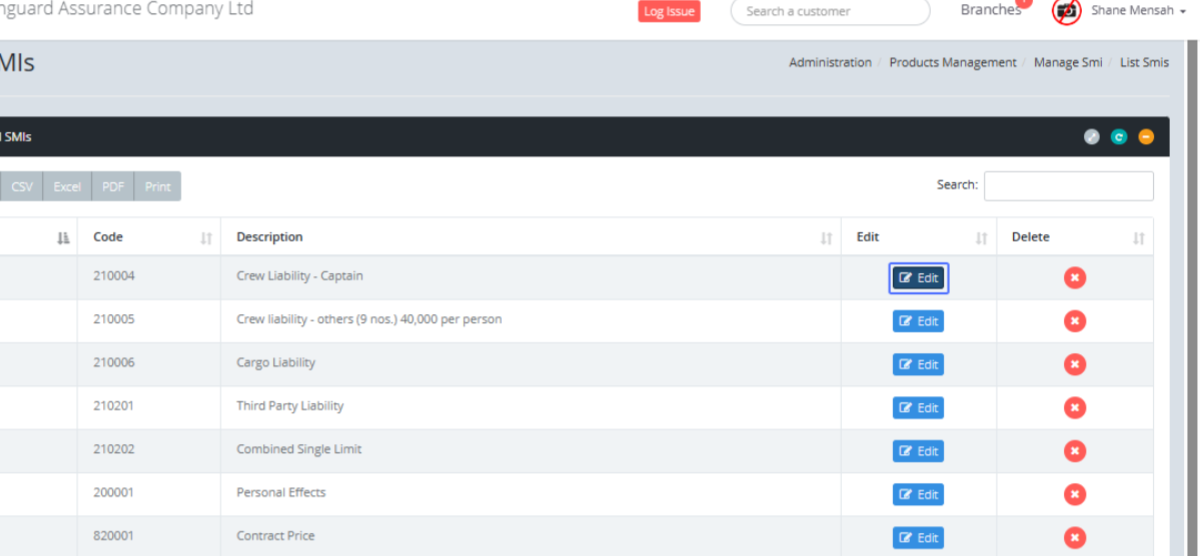This screenshot has width=1200, height=556.
Task: Delete the Cargo Liability entry
Action: click(x=1075, y=364)
